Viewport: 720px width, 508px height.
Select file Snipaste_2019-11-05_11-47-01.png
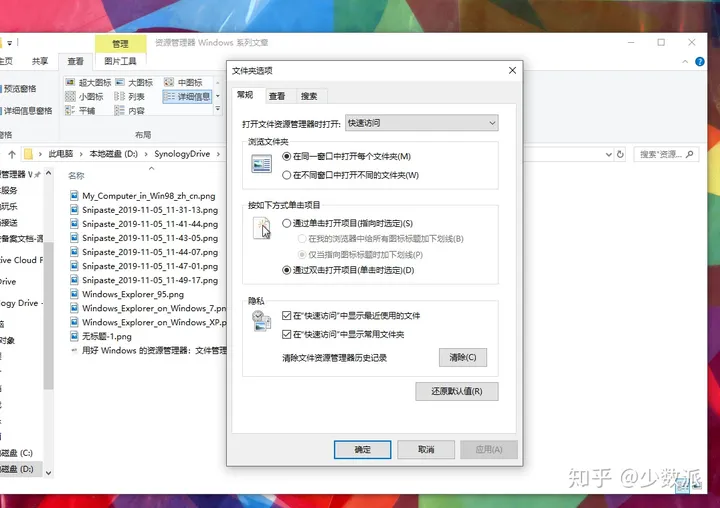click(x=145, y=266)
